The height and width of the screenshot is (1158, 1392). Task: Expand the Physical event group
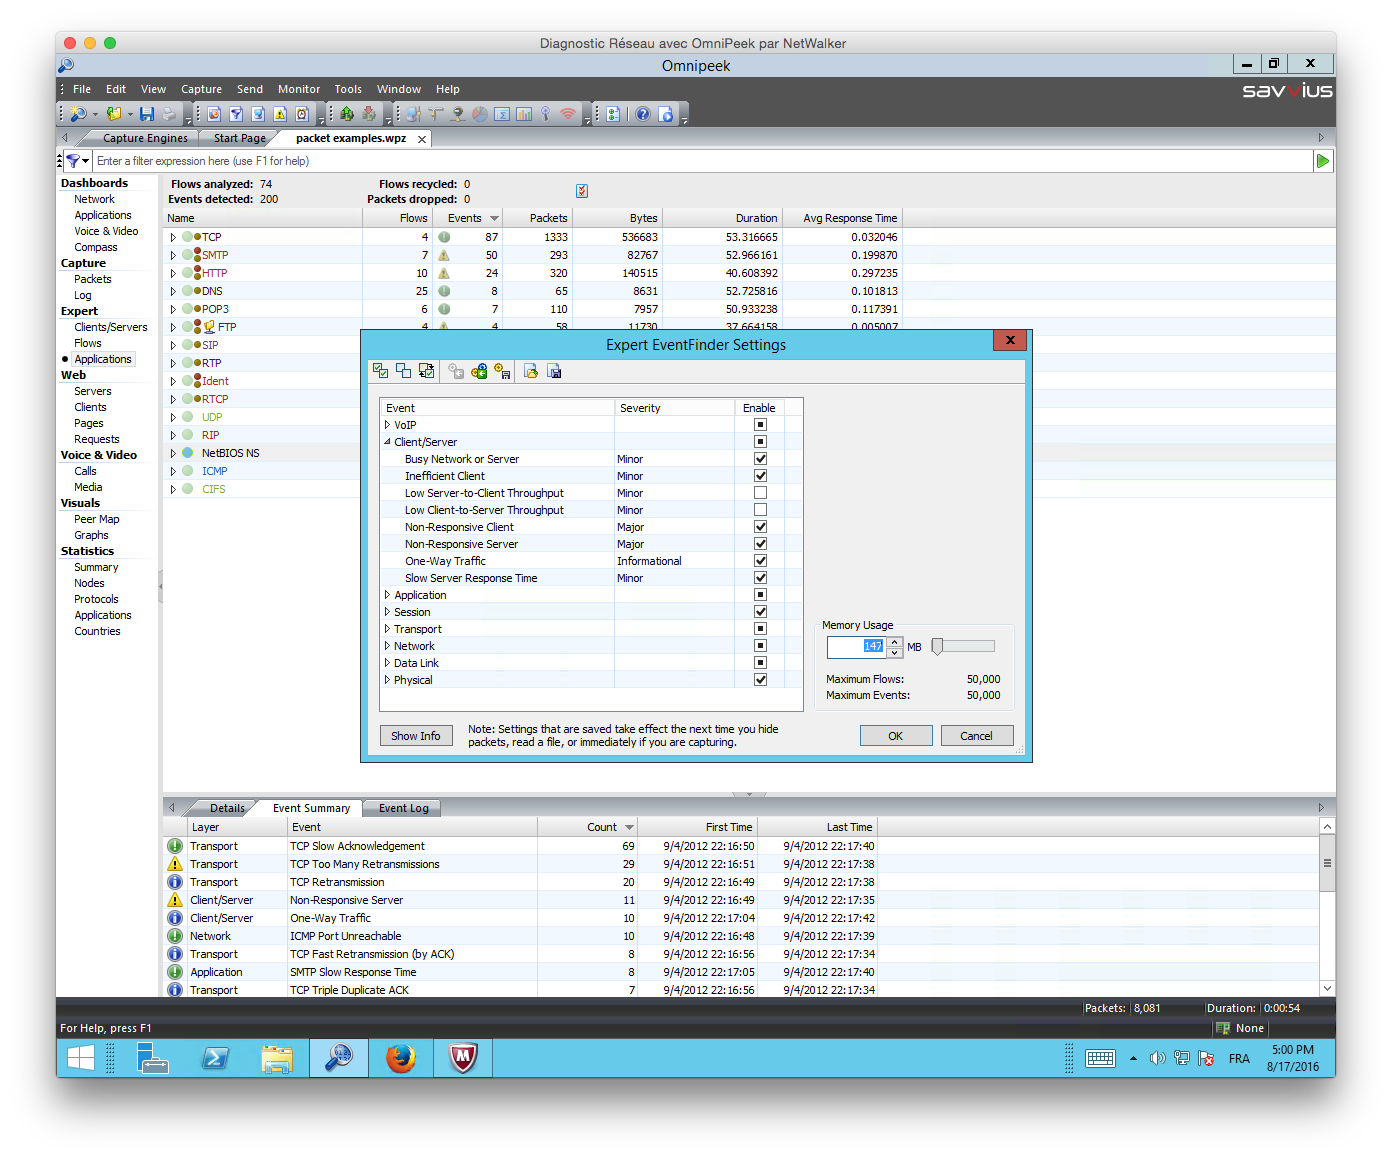(x=387, y=680)
